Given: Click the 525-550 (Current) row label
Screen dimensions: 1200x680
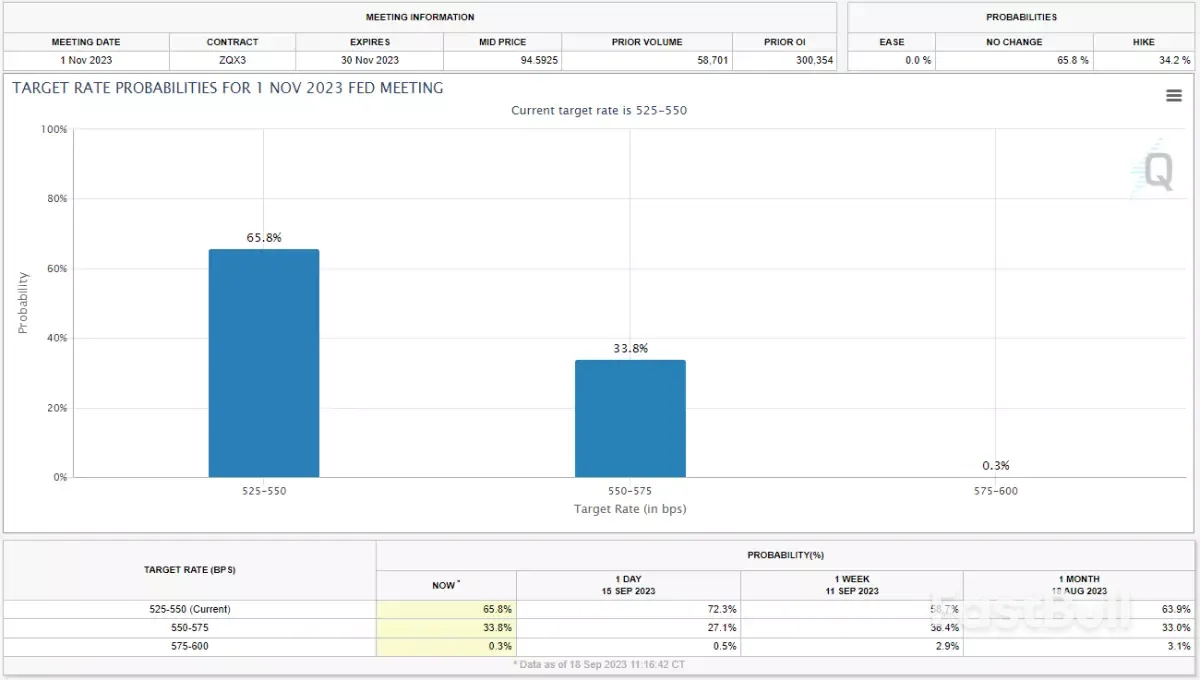Looking at the screenshot, I should (189, 609).
